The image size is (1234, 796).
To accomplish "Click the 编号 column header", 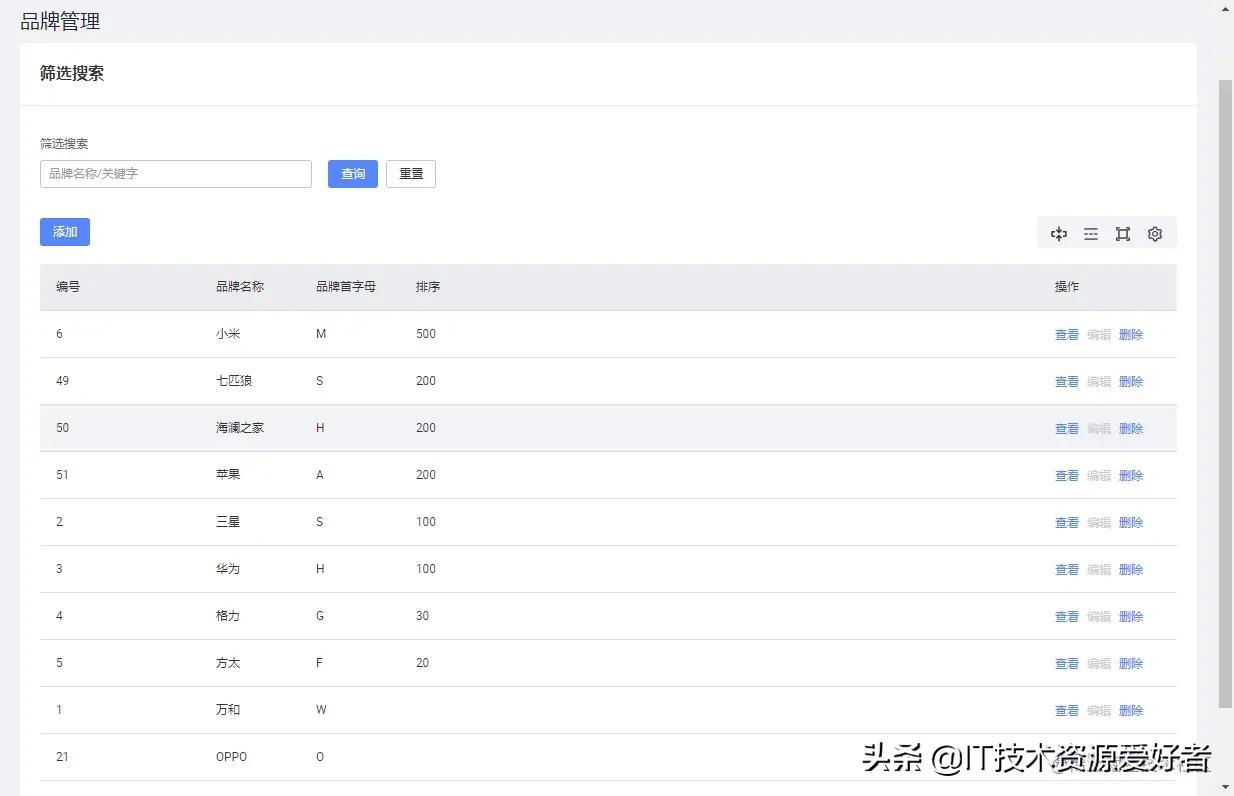I will 68,287.
